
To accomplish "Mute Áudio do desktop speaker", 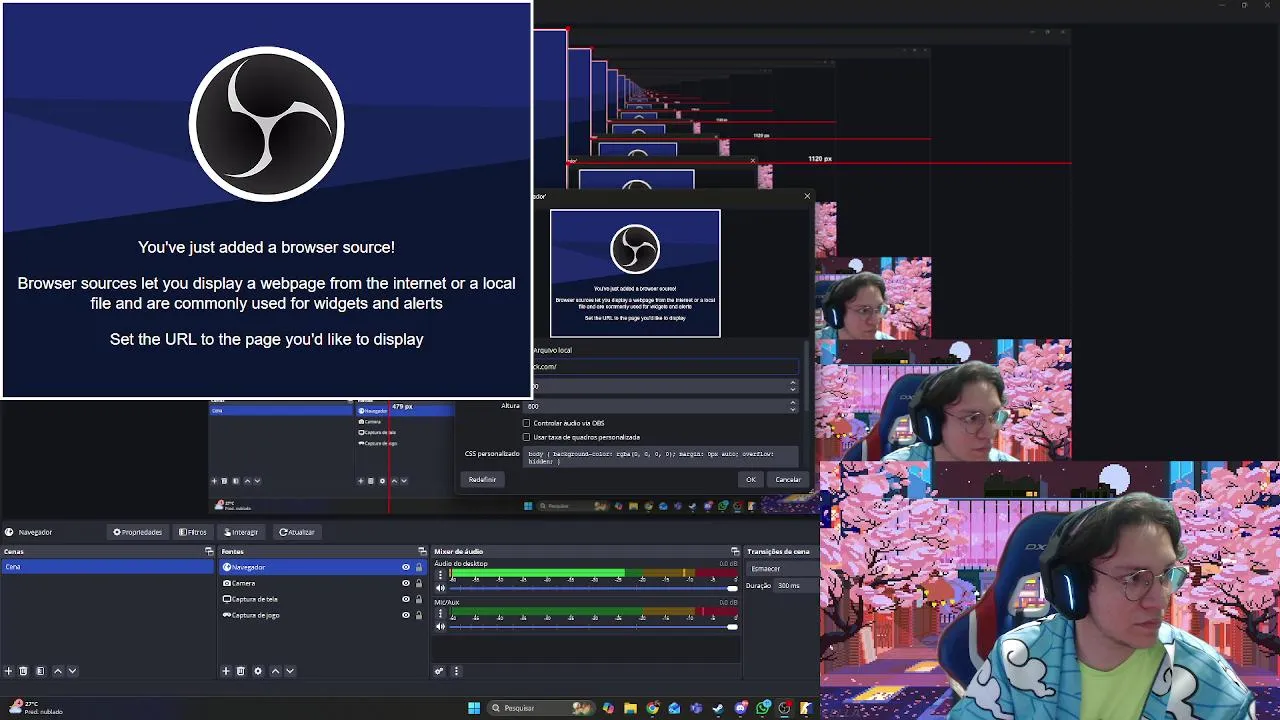I will [440, 588].
